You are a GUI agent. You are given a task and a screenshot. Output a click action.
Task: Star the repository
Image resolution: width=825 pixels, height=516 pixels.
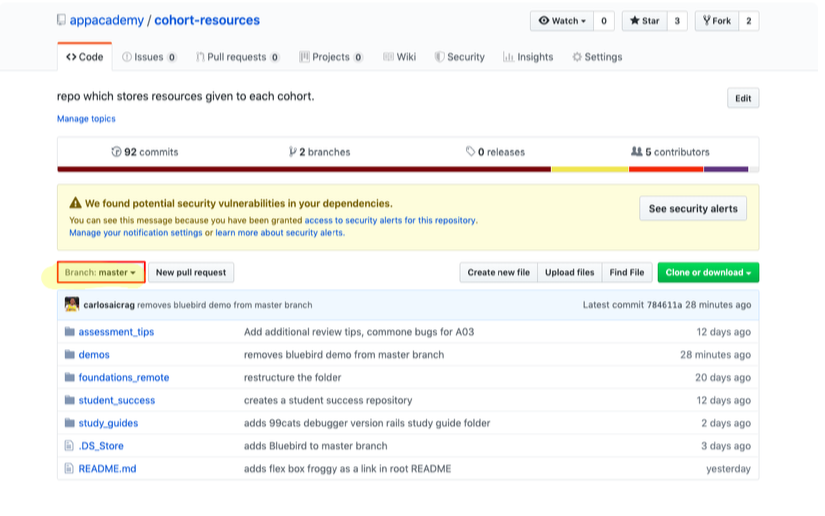tap(645, 21)
